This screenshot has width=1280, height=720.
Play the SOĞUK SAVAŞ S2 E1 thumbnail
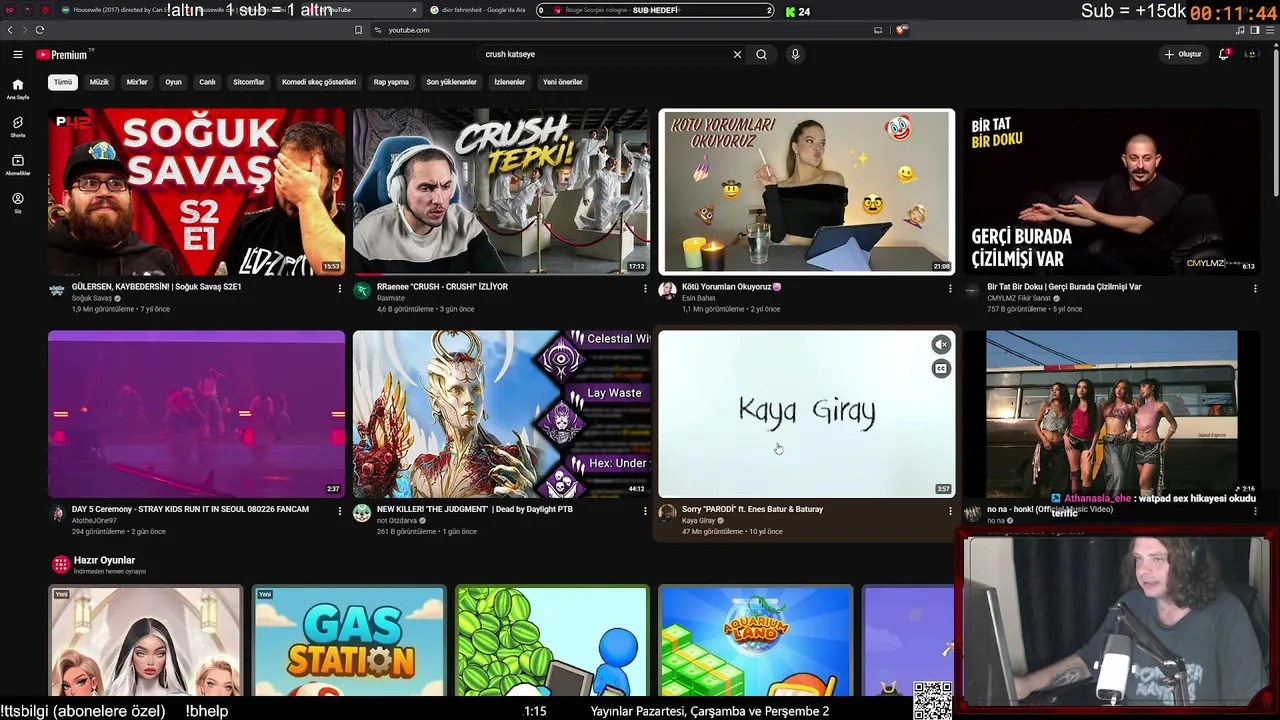pos(196,192)
